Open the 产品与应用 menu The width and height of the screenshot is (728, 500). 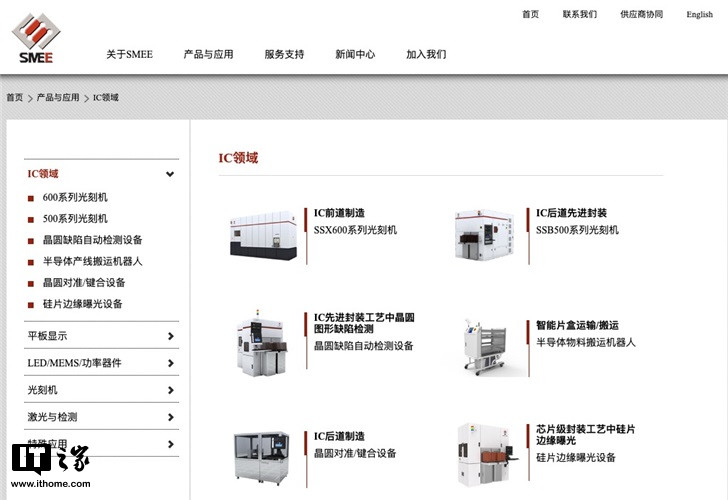208,54
